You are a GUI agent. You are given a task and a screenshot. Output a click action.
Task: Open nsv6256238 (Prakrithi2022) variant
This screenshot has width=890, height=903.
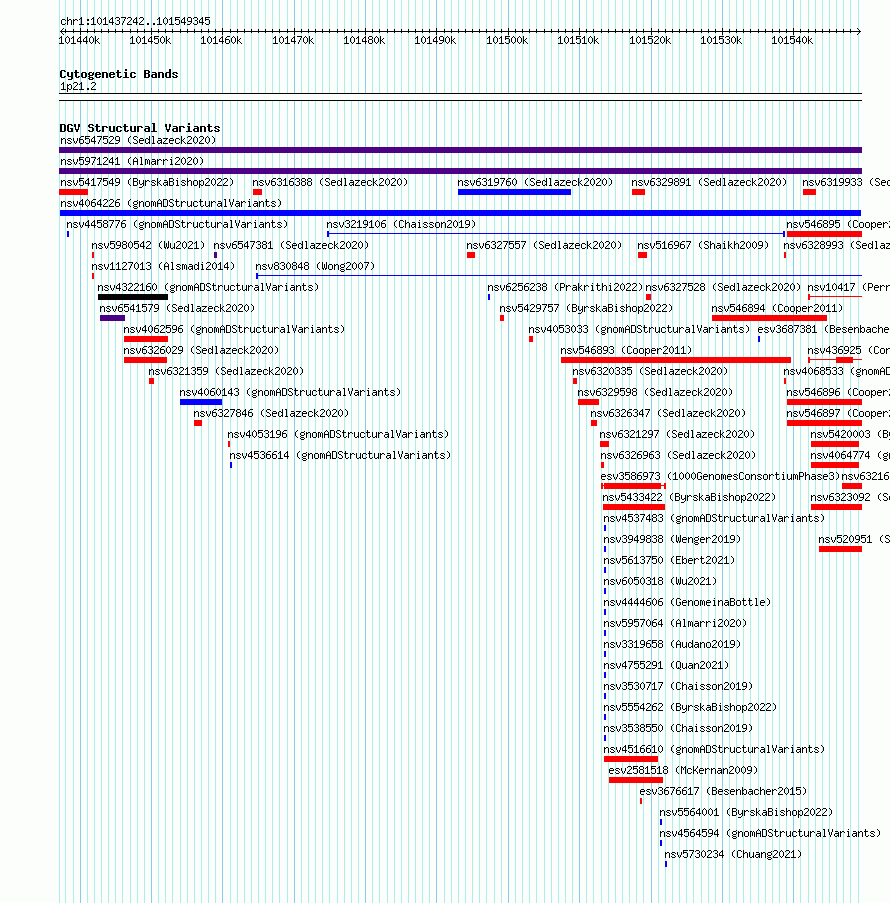click(x=565, y=287)
